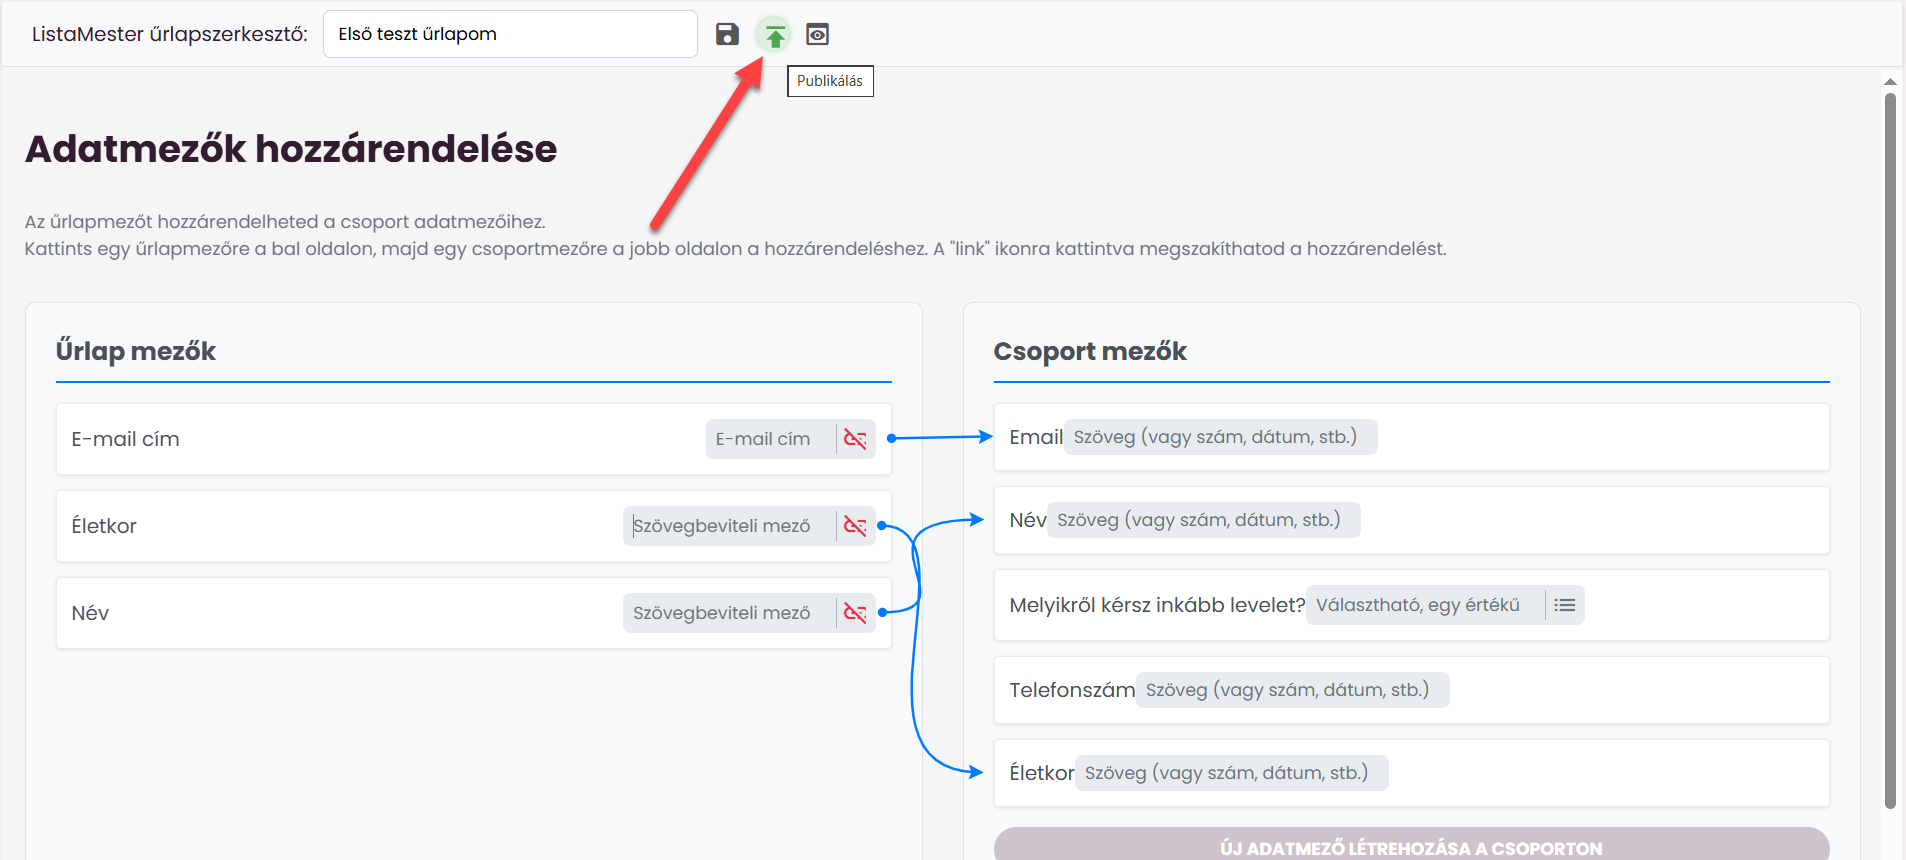Click the save form floppy disk icon

[727, 34]
